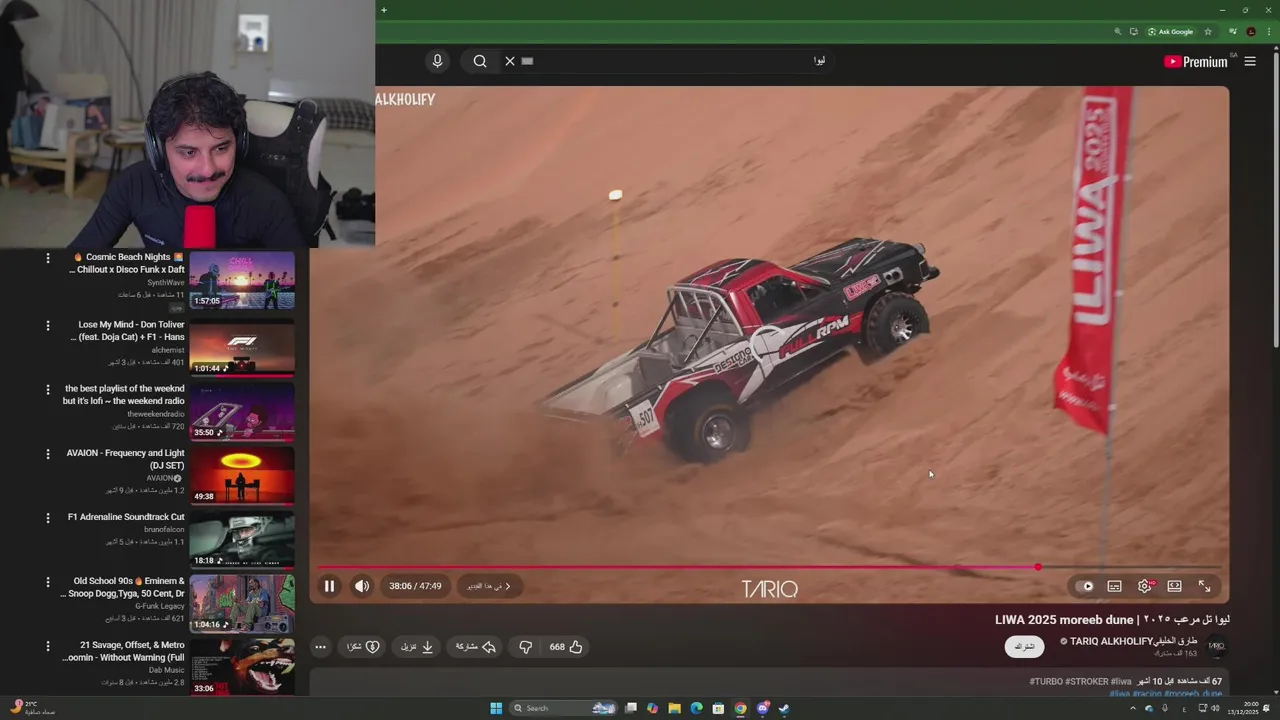This screenshot has width=1280, height=720.
Task: Dislike the video
Action: click(525, 647)
